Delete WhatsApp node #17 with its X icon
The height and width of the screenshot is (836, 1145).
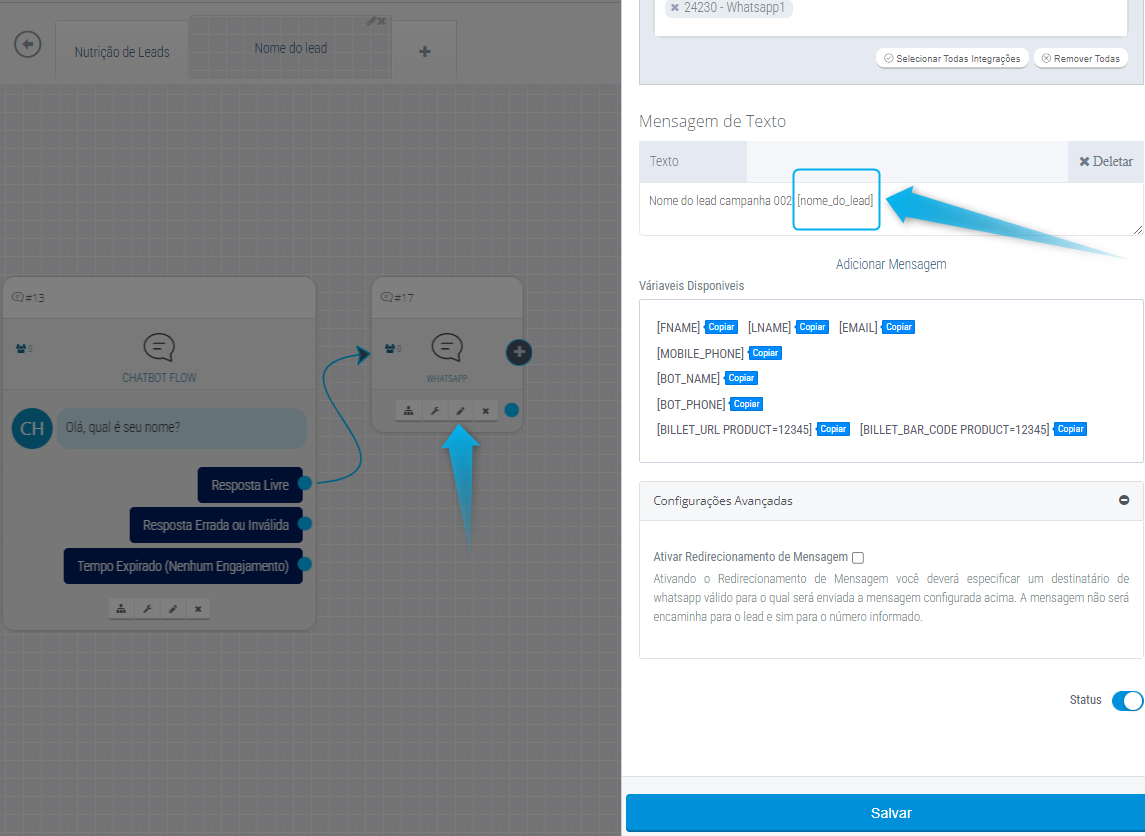[485, 410]
